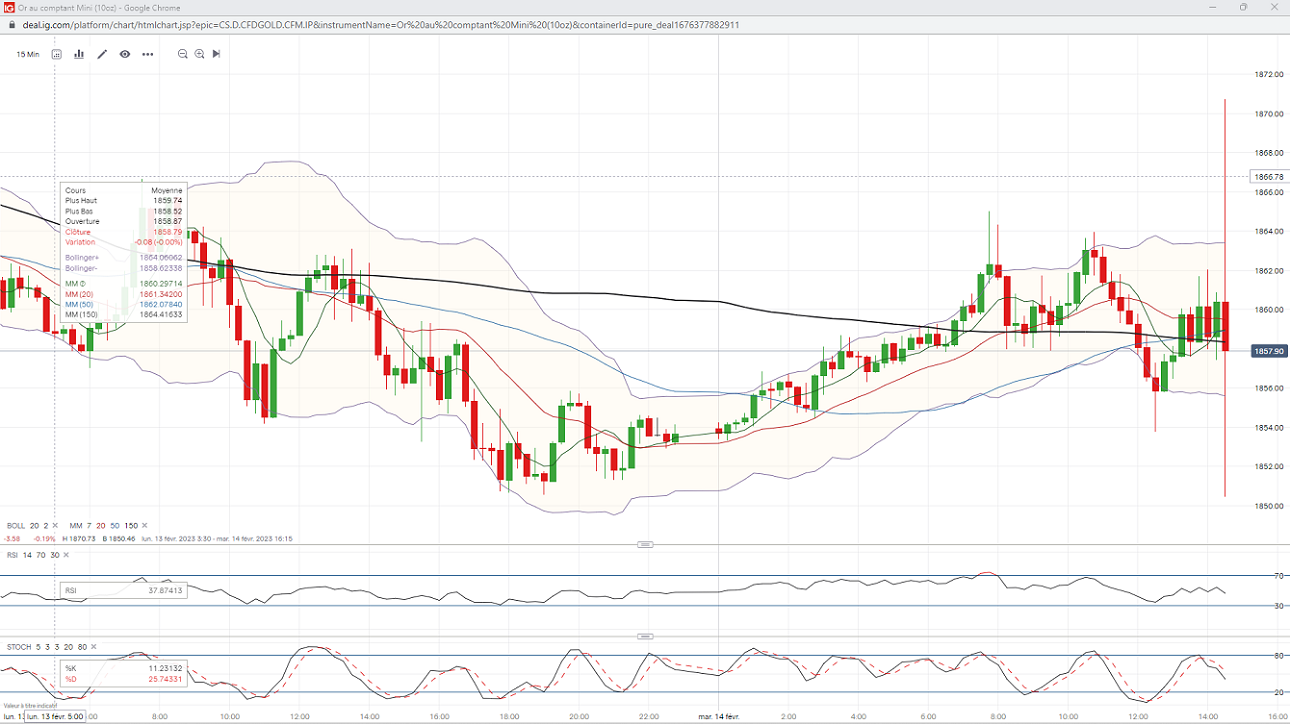
Task: Click the date label lun. 13 févr. 5:00
Action: click(x=56, y=716)
